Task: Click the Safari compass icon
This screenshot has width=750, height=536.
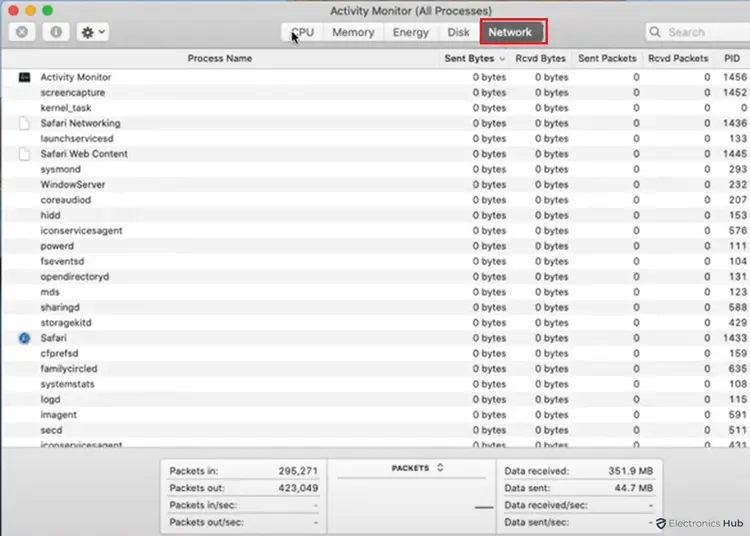Action: (24, 338)
